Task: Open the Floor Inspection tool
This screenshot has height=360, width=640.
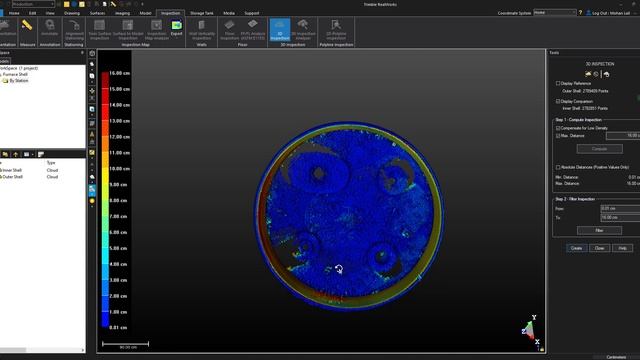Action: (229, 29)
